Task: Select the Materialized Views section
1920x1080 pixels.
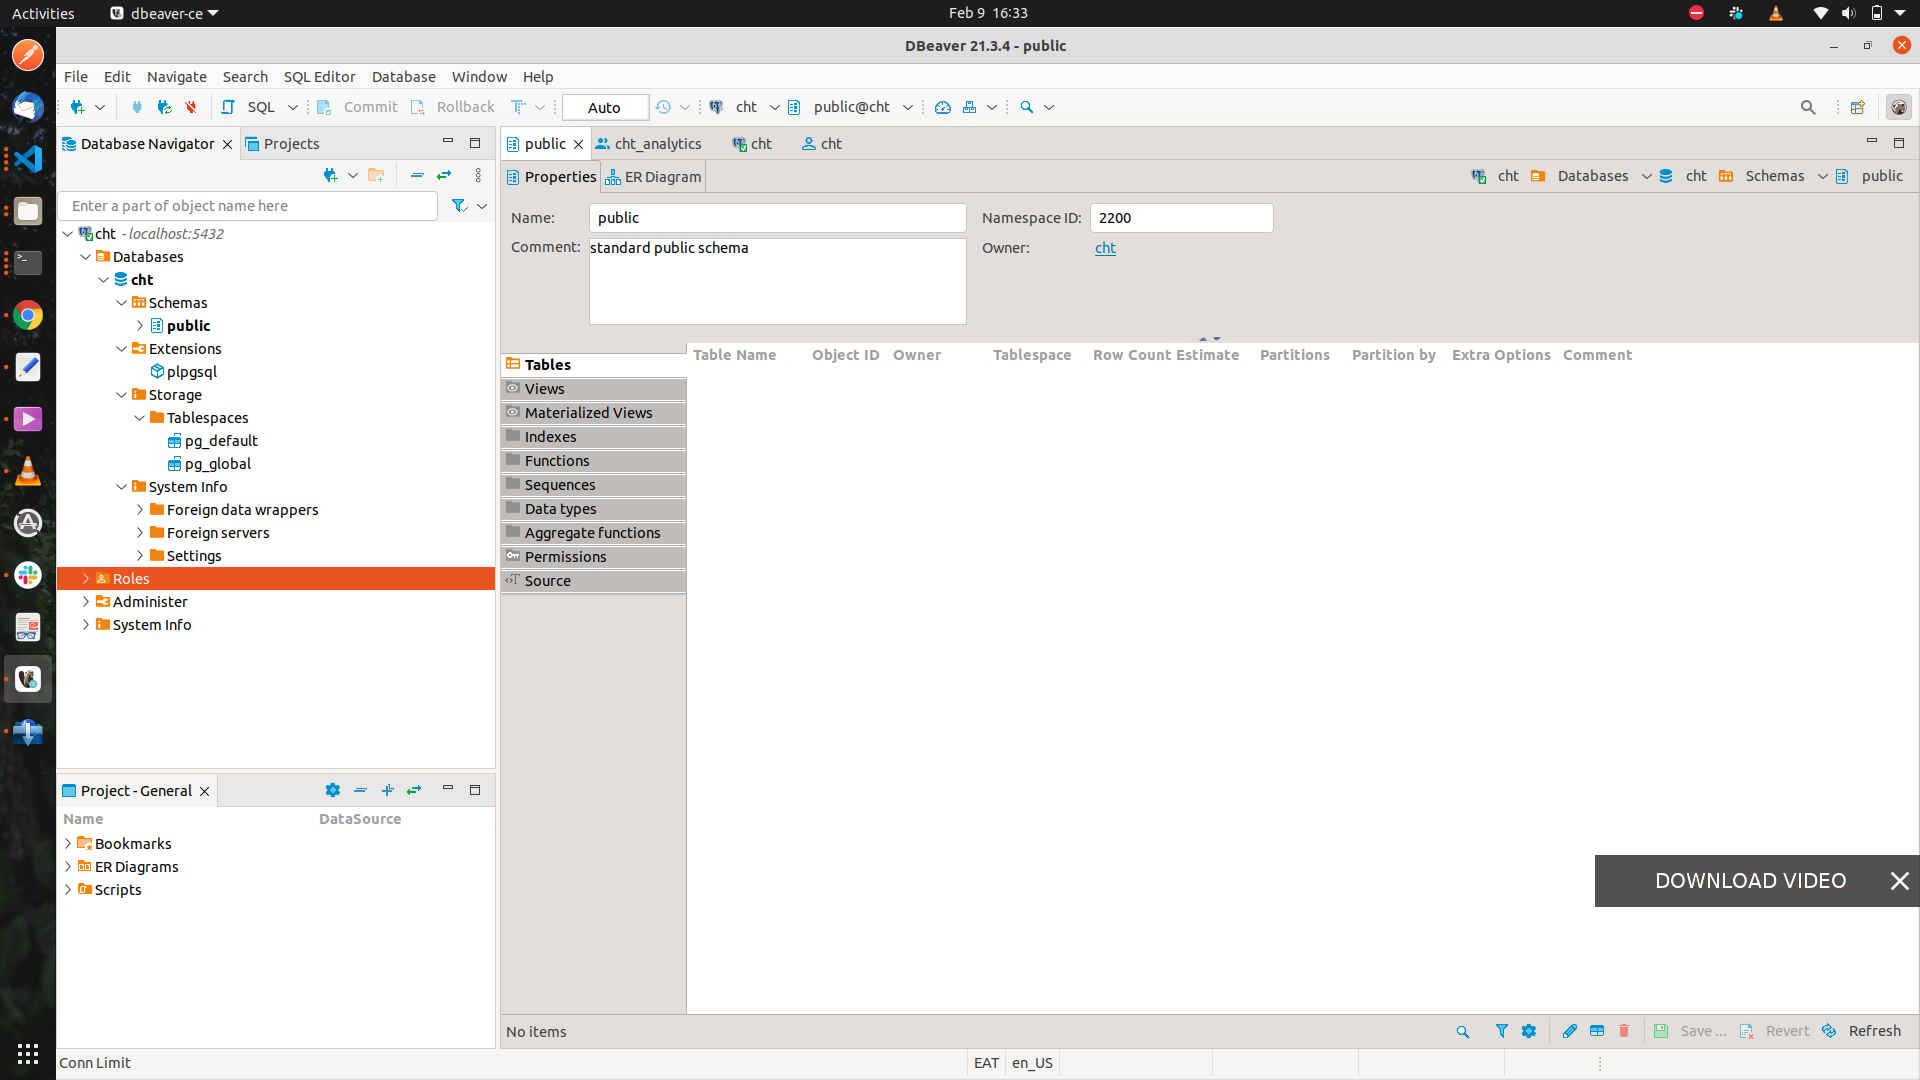Action: pos(593,413)
